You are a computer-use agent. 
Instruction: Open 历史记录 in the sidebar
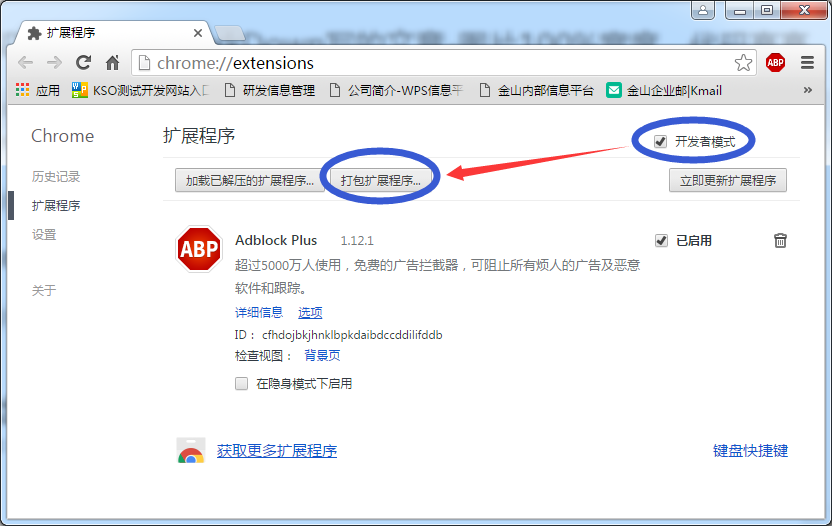click(56, 177)
